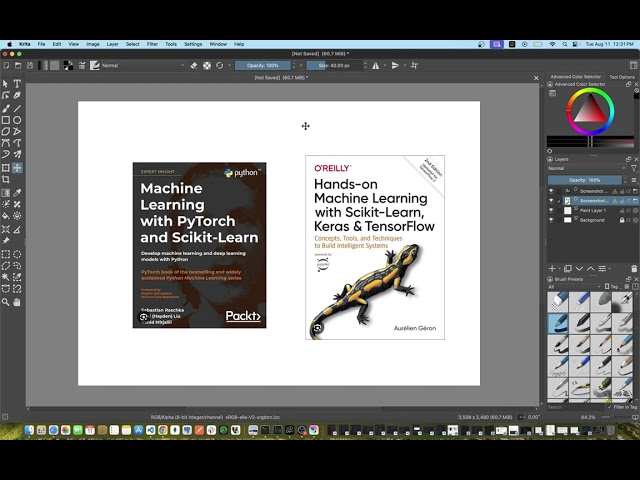Select the Color Sampler eyedropper tool
The width and height of the screenshot is (640, 480).
coord(17,193)
